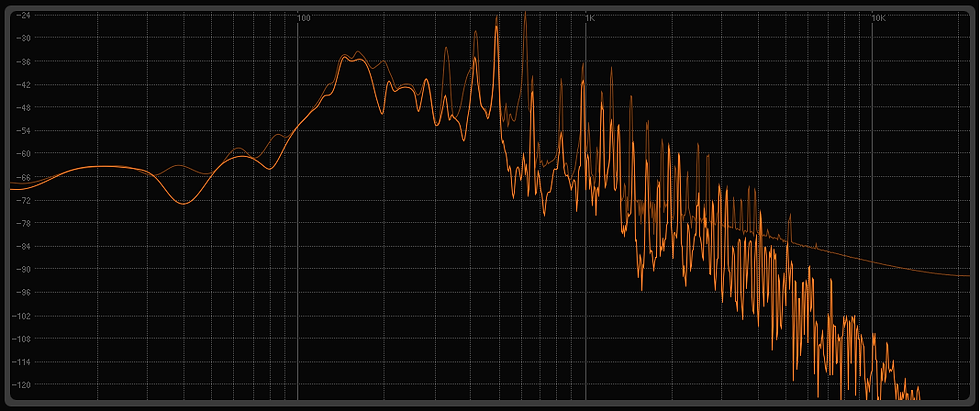Click the -42 dB scale label
980x411 pixels.
[25, 84]
